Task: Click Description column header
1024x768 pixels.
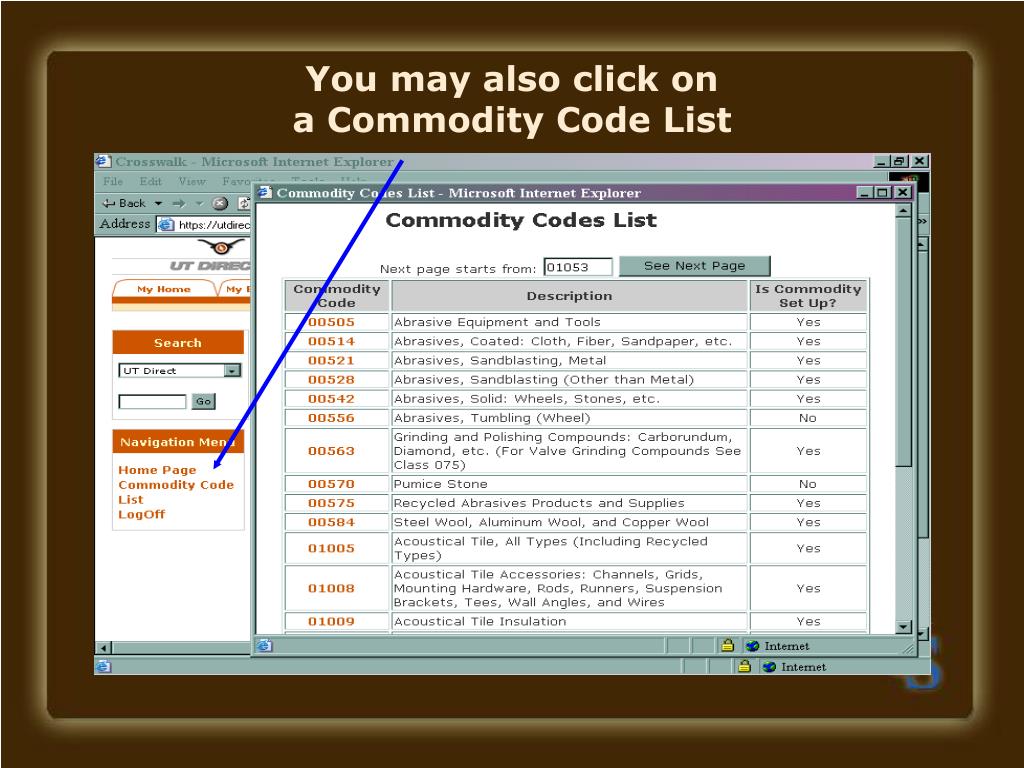Action: point(569,296)
